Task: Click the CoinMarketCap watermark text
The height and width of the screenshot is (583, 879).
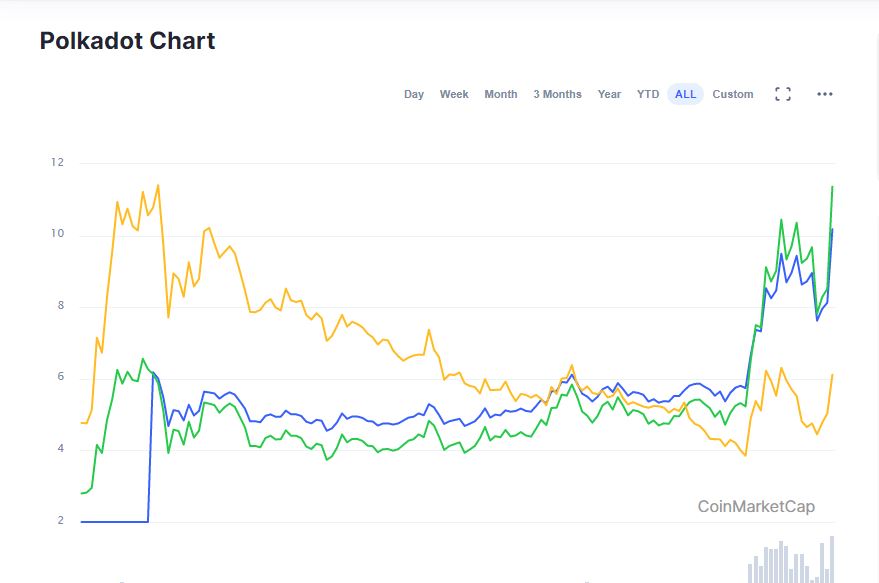Action: (756, 507)
